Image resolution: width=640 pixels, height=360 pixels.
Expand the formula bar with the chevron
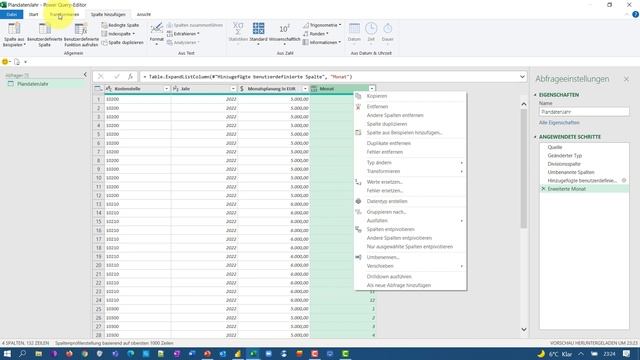pos(522,77)
